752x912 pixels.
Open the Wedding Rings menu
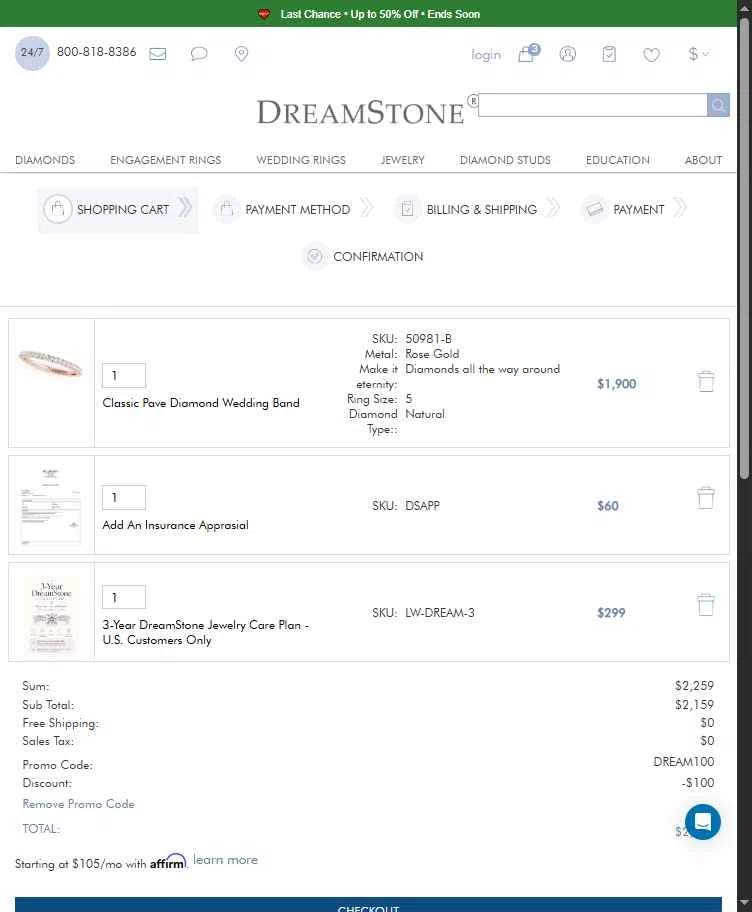(301, 160)
